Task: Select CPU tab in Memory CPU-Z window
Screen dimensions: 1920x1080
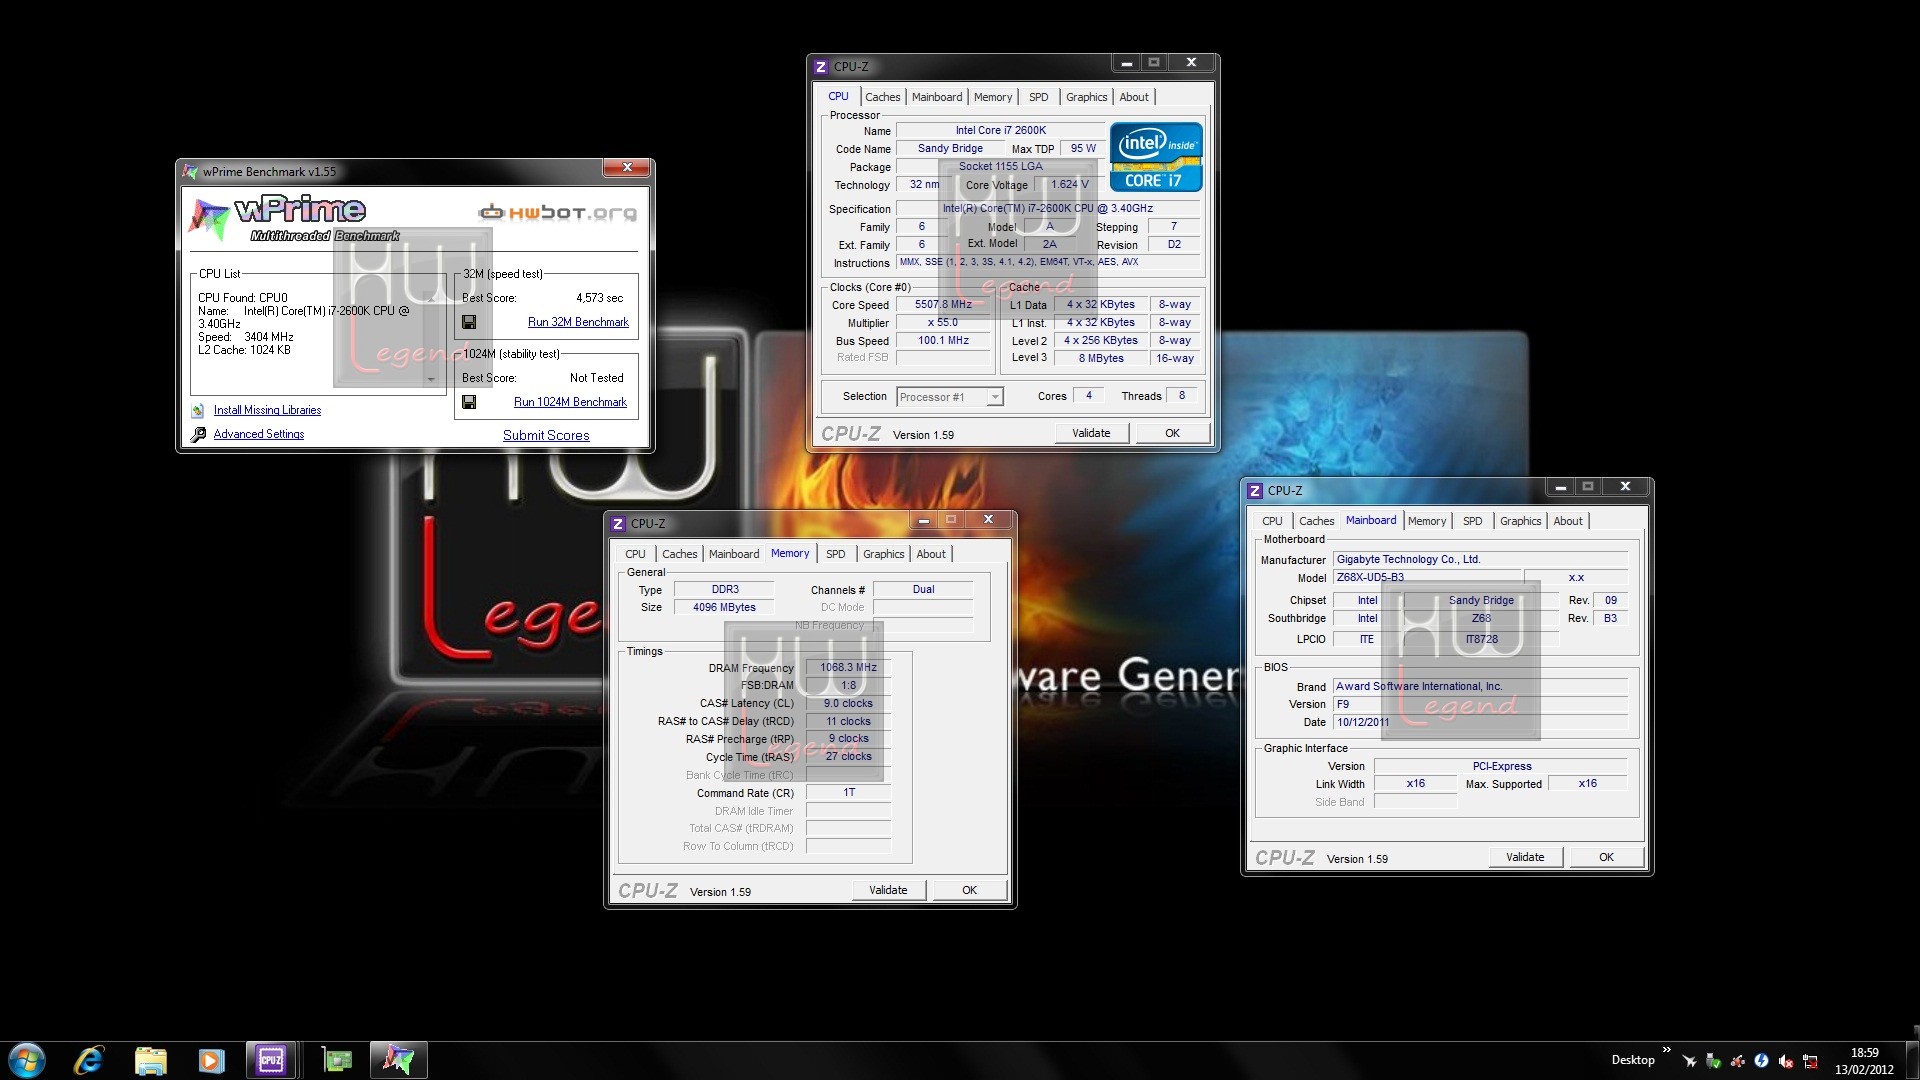Action: 636,554
